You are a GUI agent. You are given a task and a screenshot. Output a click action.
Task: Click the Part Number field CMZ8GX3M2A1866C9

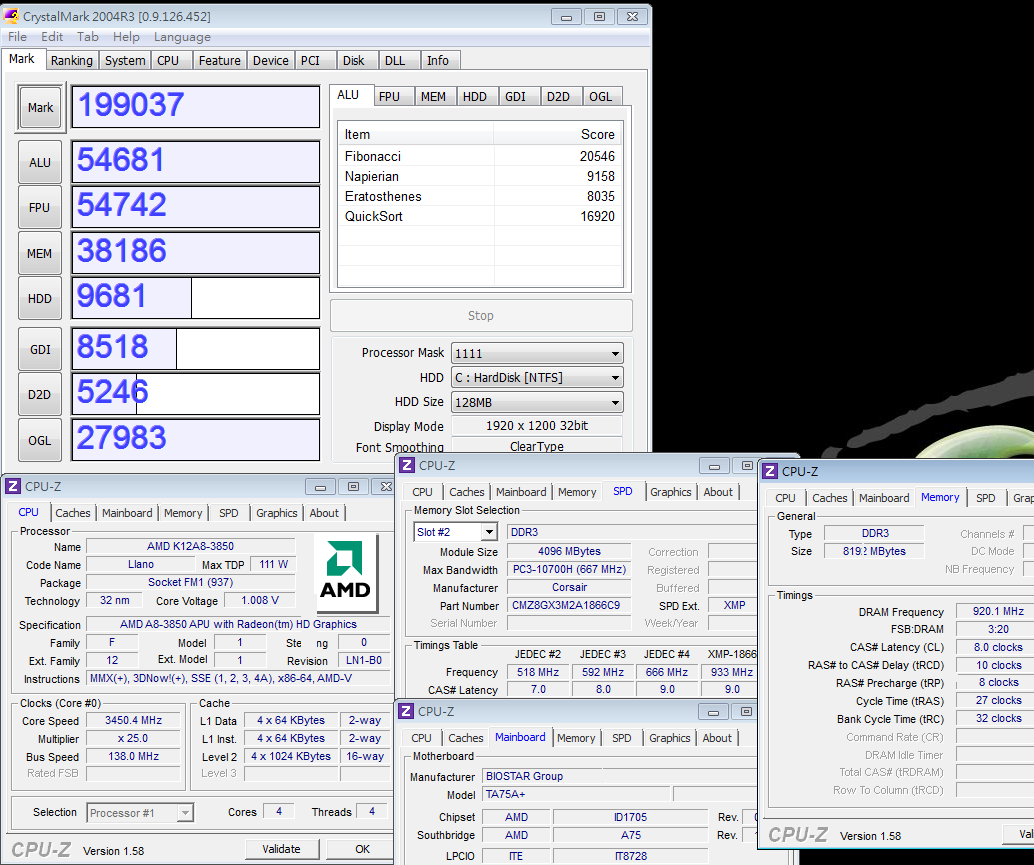pos(569,605)
